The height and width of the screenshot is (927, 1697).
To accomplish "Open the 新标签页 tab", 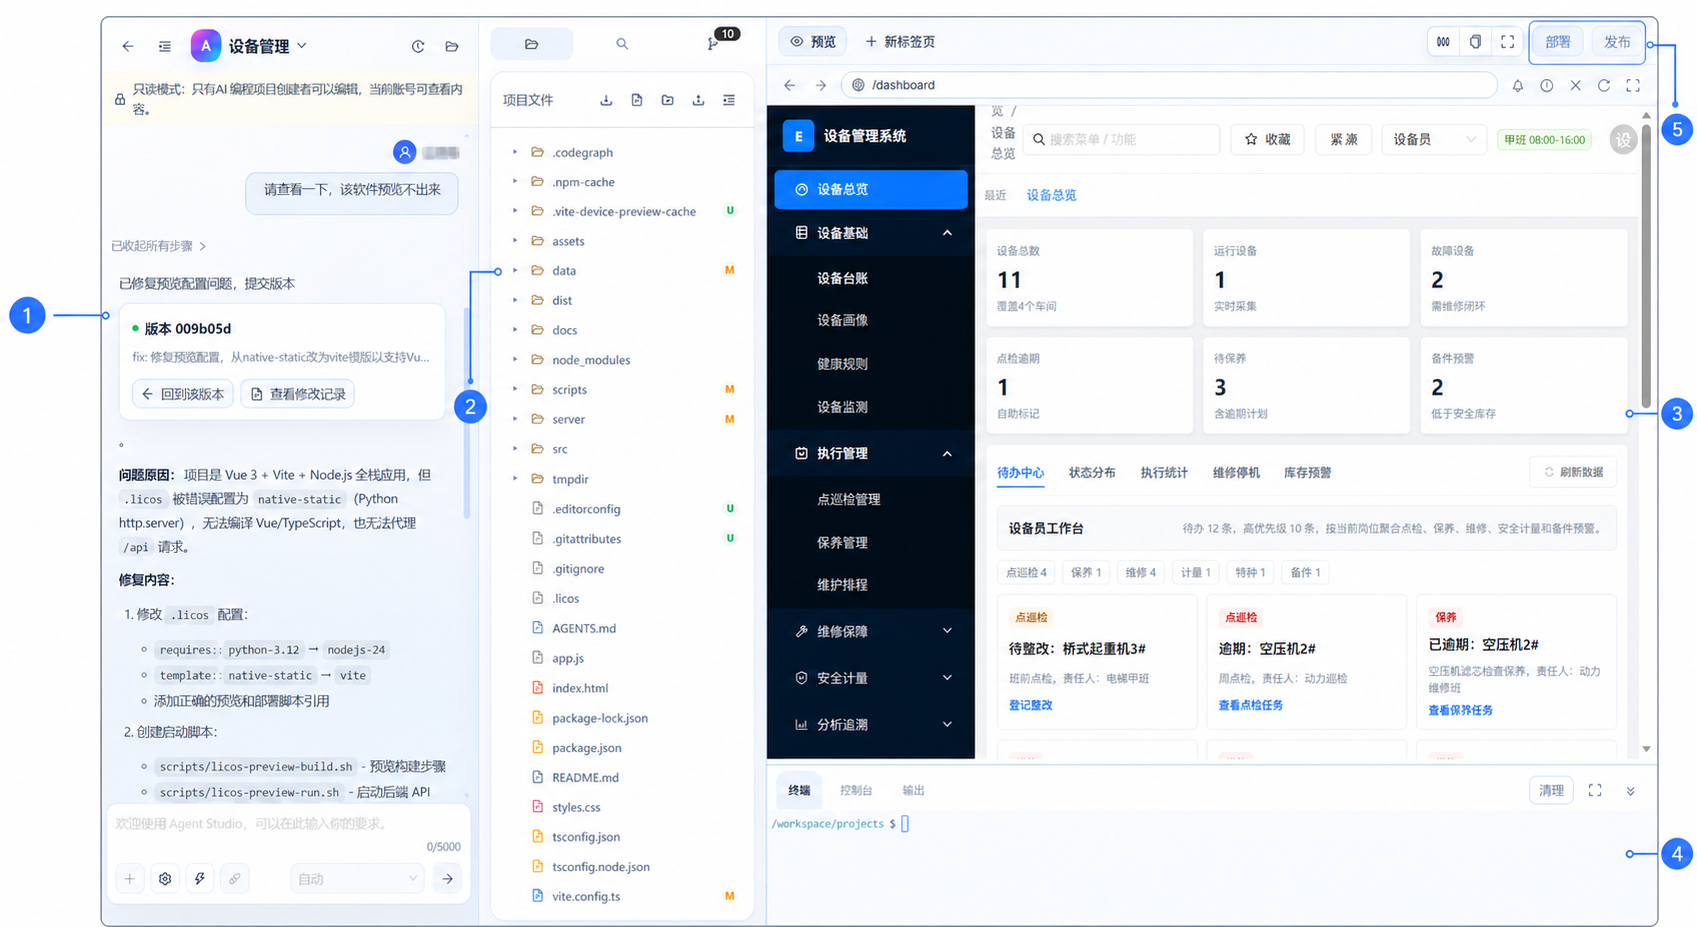I will coord(900,42).
